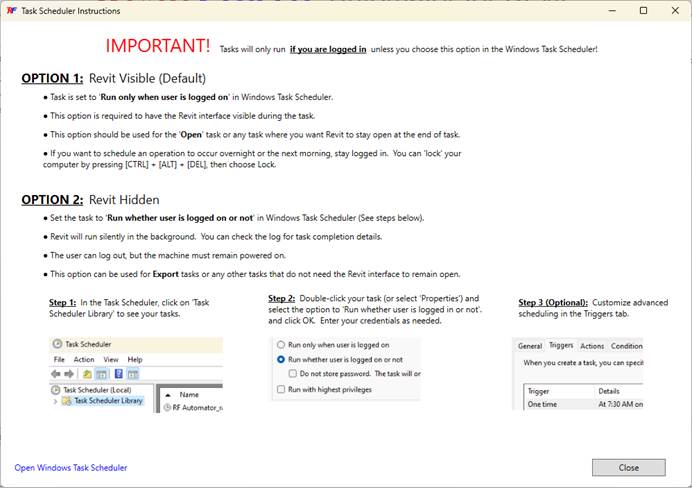Select 'Run whether user is logged on or not'
692x488 pixels.
tap(280, 359)
